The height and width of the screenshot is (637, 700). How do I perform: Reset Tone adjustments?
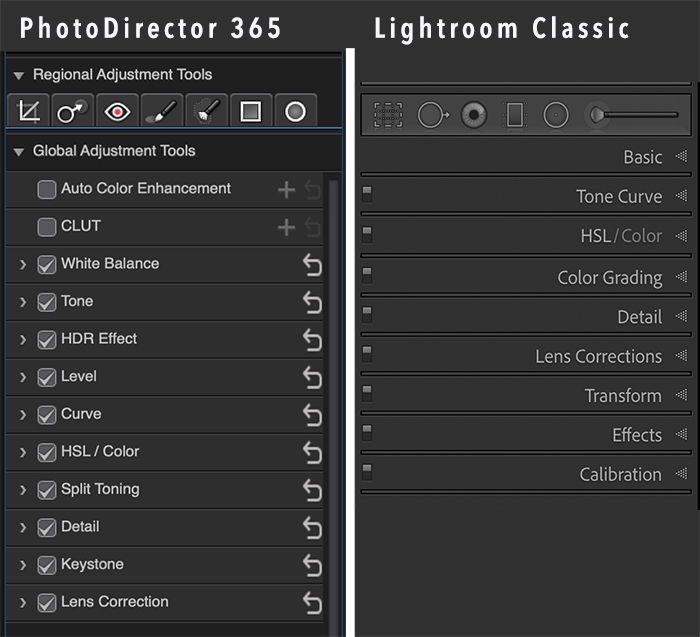(312, 302)
